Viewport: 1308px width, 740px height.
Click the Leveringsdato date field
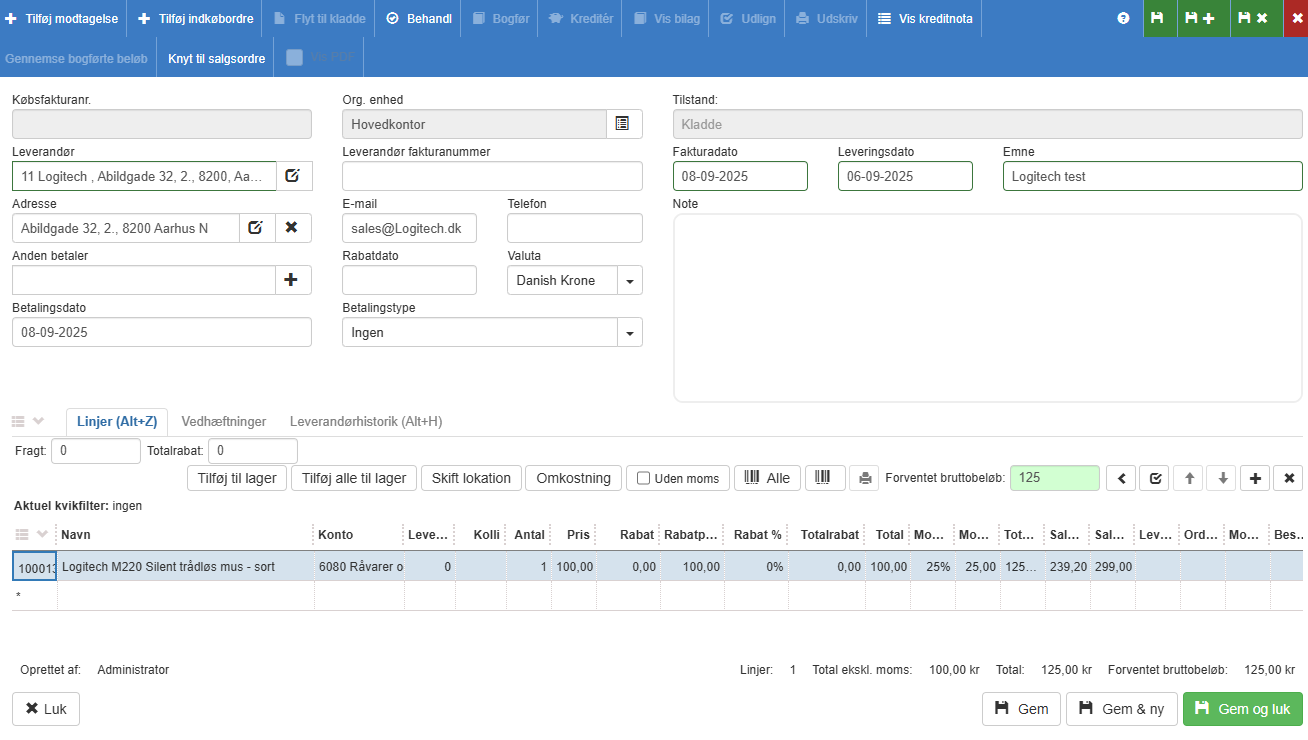tap(905, 176)
